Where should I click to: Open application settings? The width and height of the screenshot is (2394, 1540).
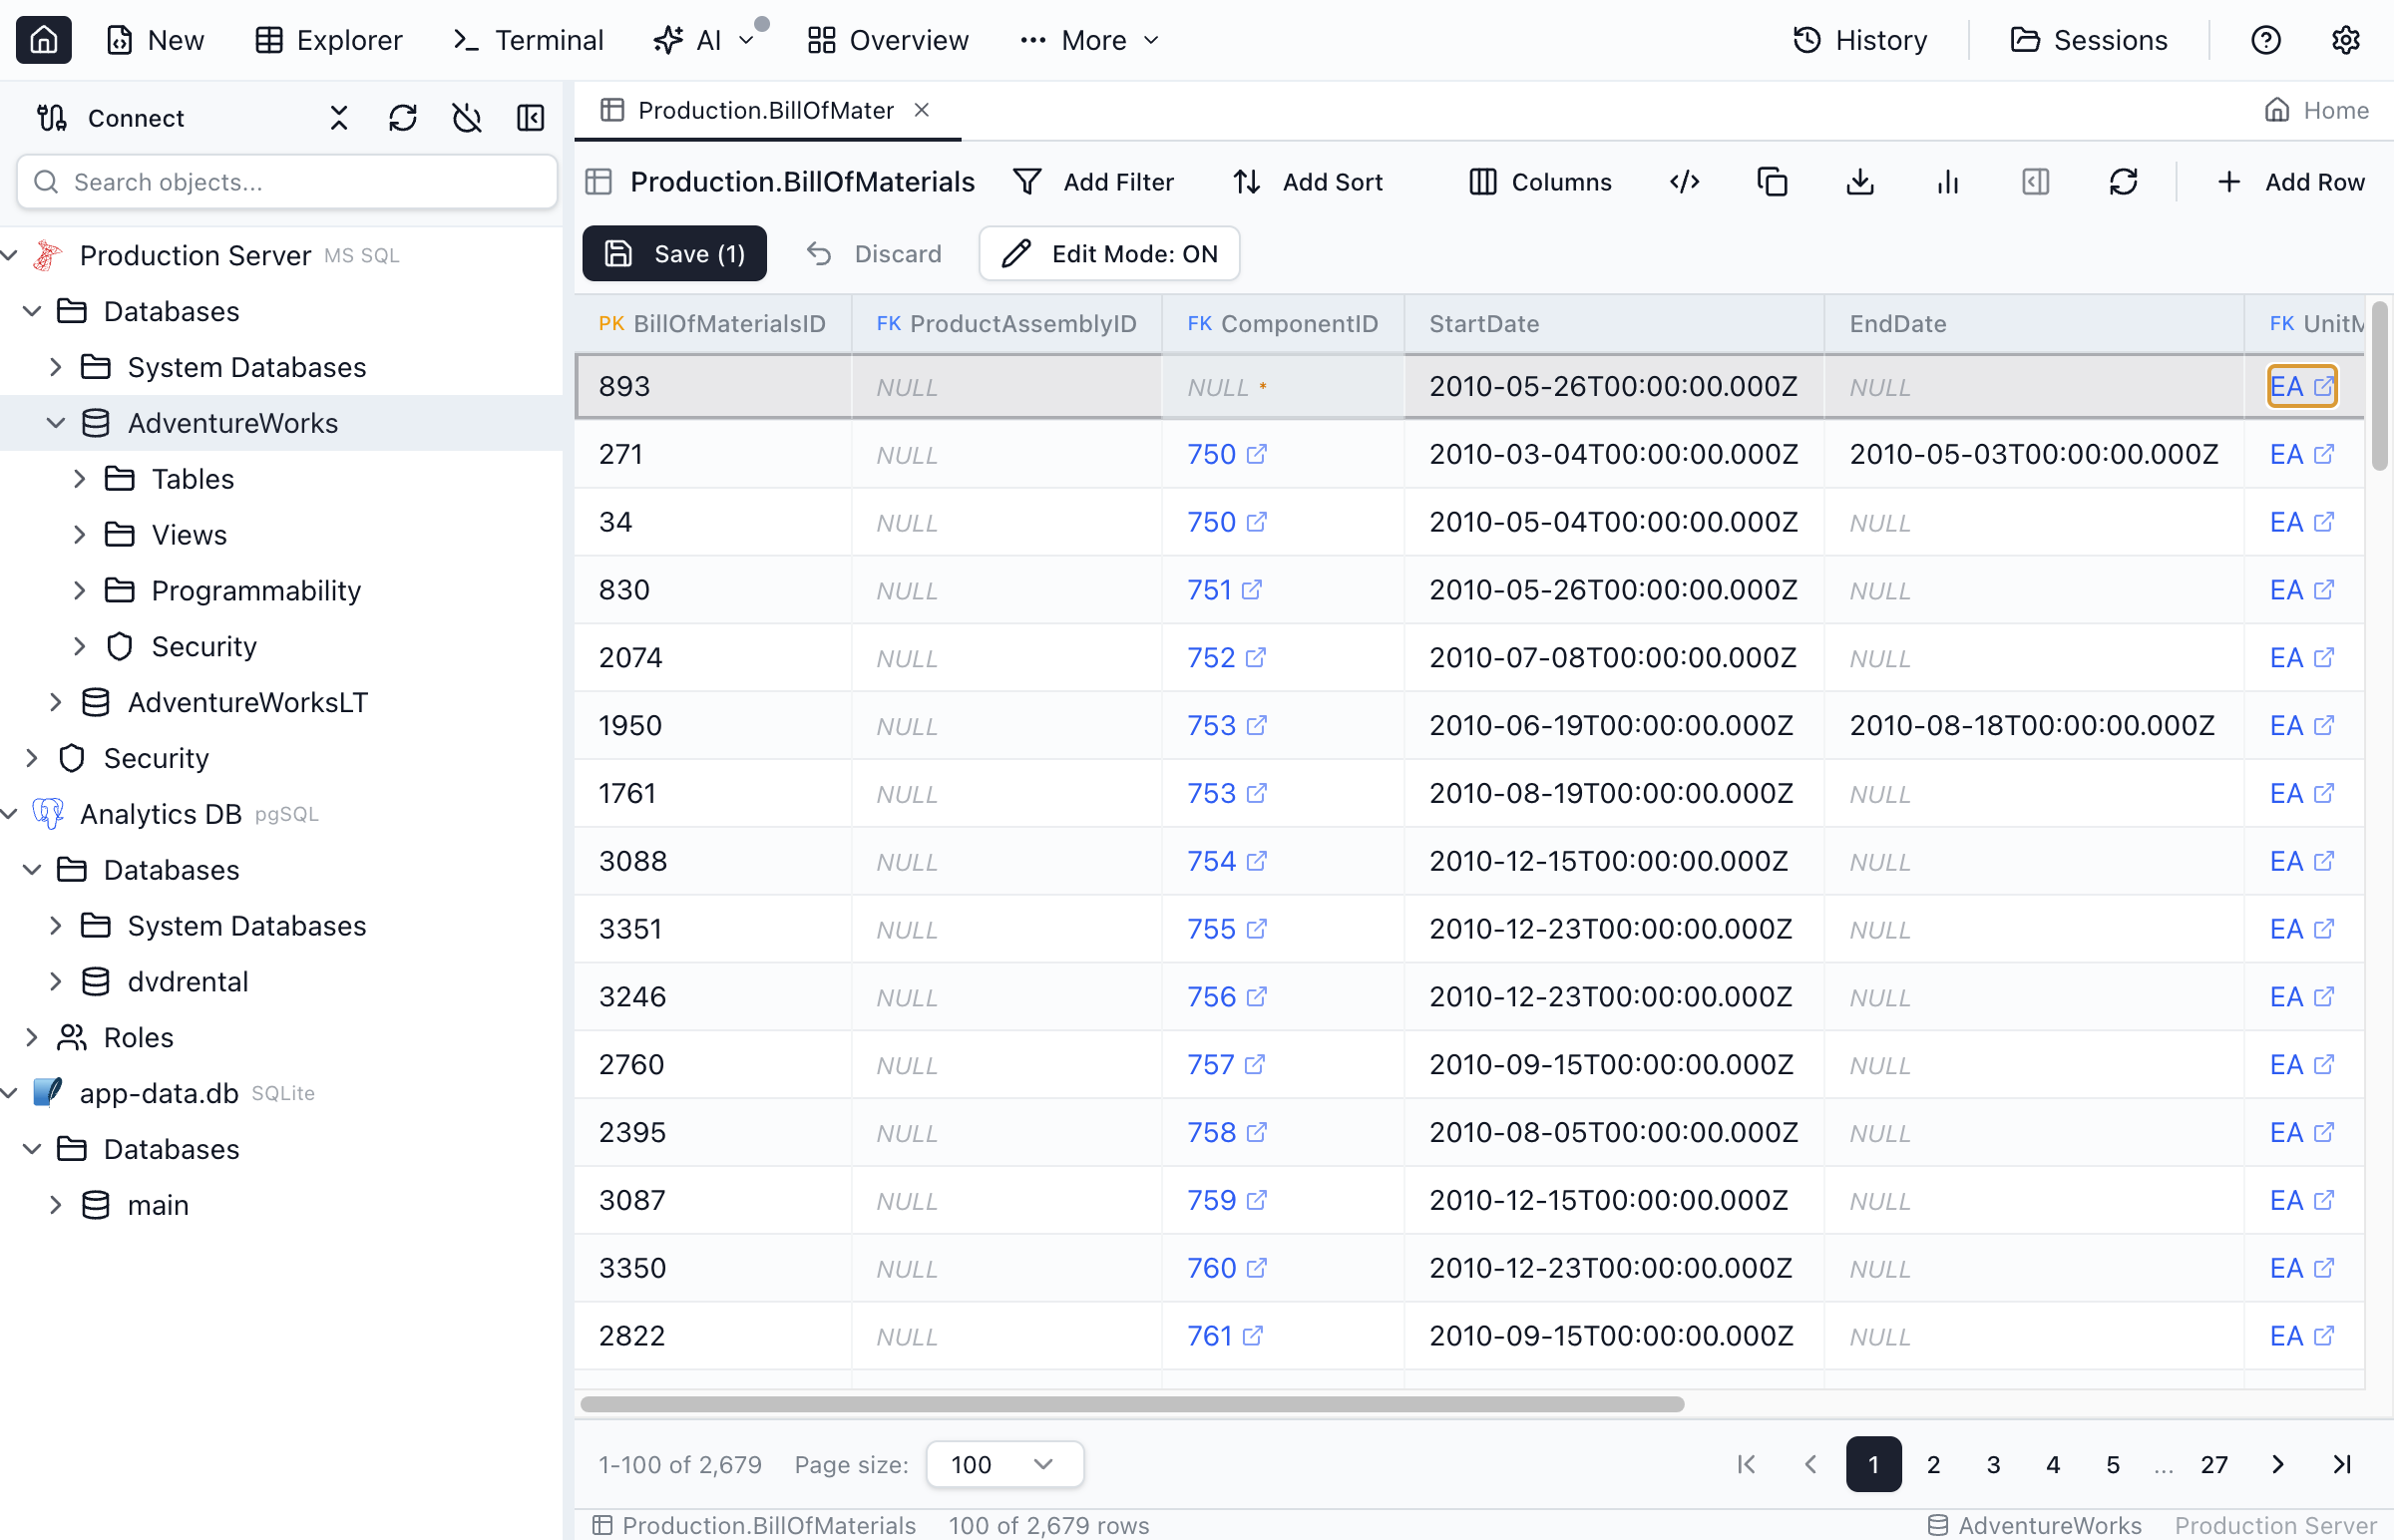(2345, 40)
